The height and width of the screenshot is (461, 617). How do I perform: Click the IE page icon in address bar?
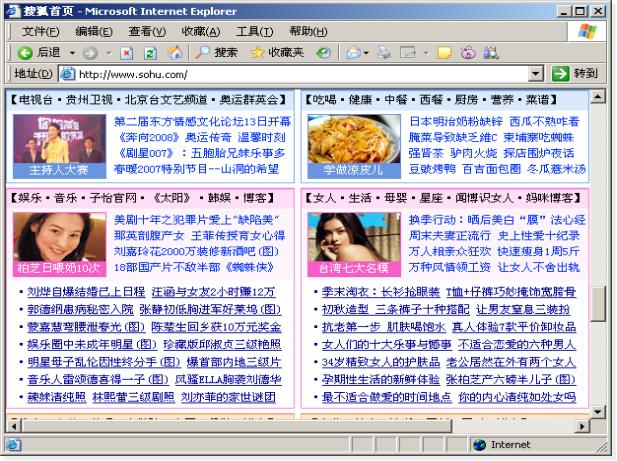pyautogui.click(x=68, y=74)
